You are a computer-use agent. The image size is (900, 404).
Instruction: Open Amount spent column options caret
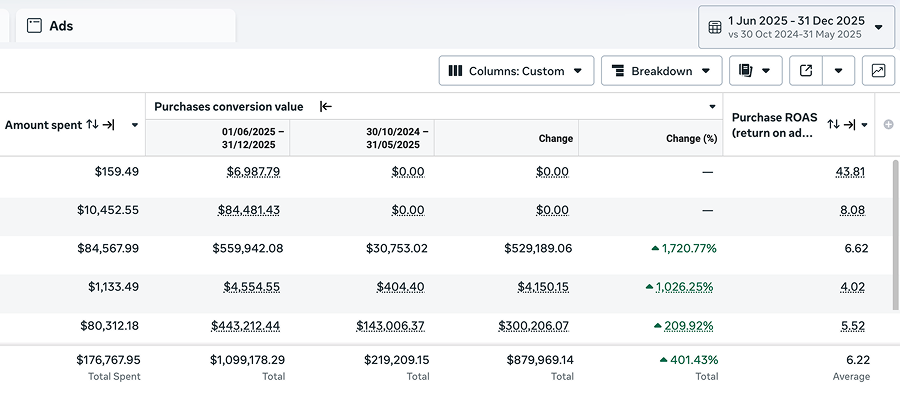click(x=134, y=125)
